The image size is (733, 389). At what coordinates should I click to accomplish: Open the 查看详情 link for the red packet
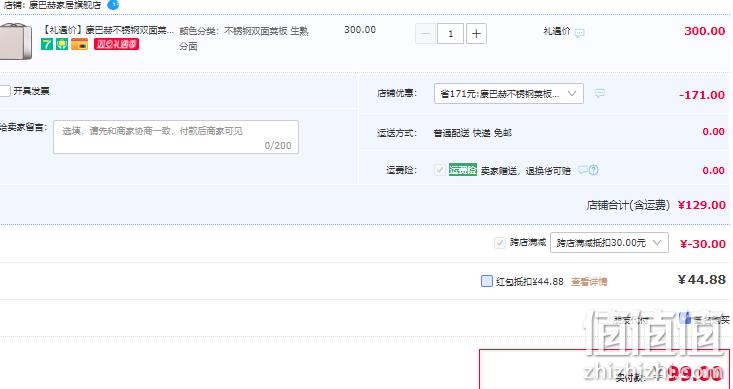[589, 282]
